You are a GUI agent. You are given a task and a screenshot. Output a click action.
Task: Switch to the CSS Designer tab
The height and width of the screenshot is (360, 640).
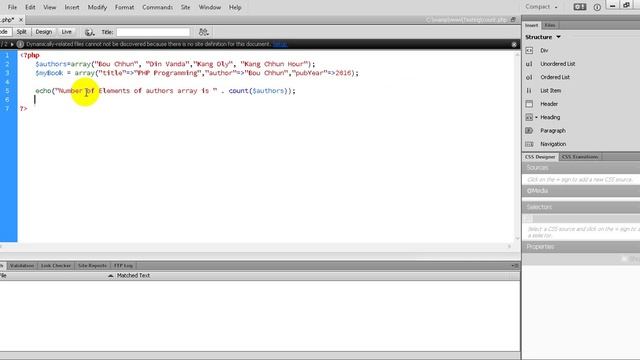click(540, 157)
